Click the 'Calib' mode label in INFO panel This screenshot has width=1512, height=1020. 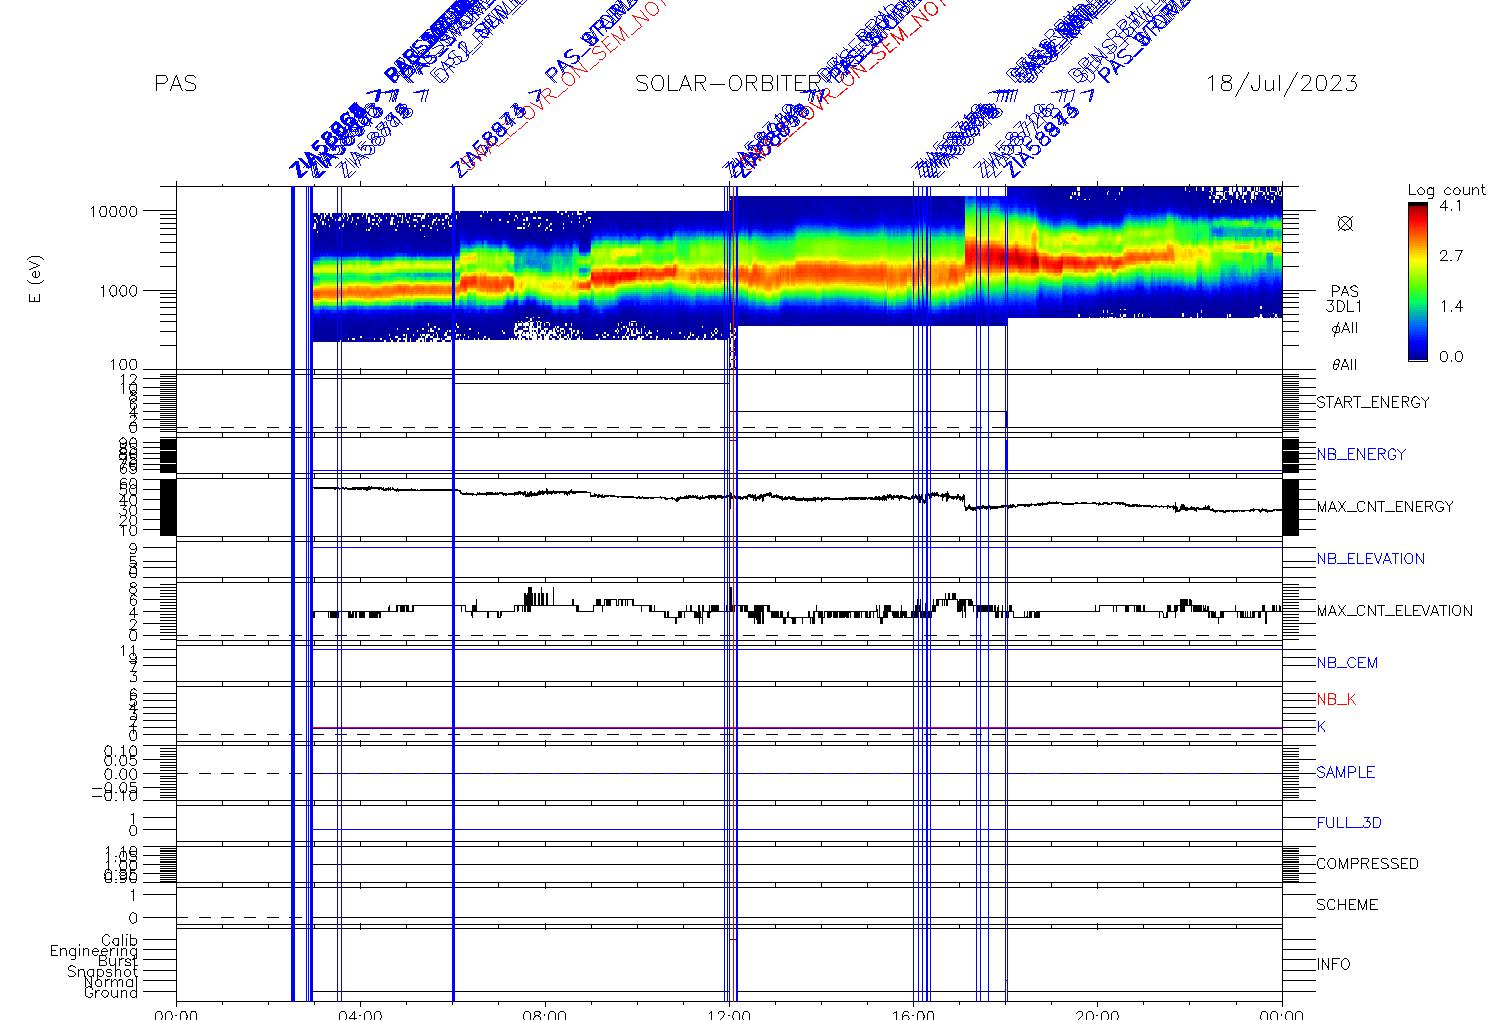(x=119, y=941)
